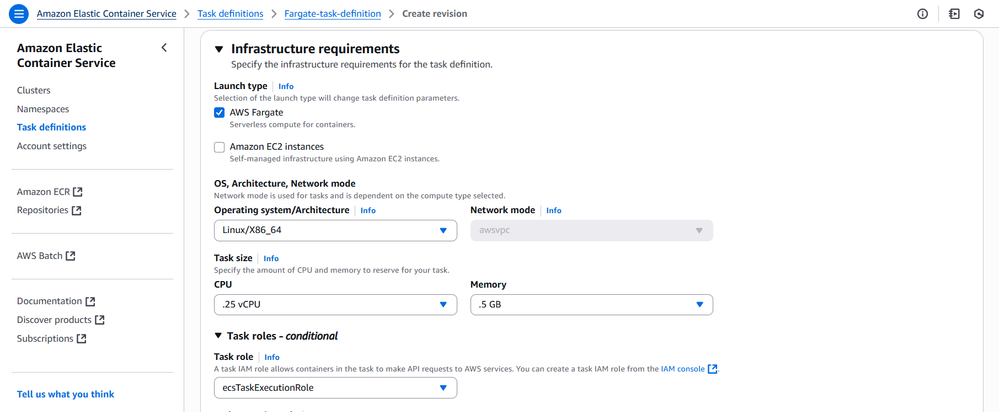The image size is (999, 412).
Task: Click the info circle icon in top bar
Action: [x=922, y=14]
